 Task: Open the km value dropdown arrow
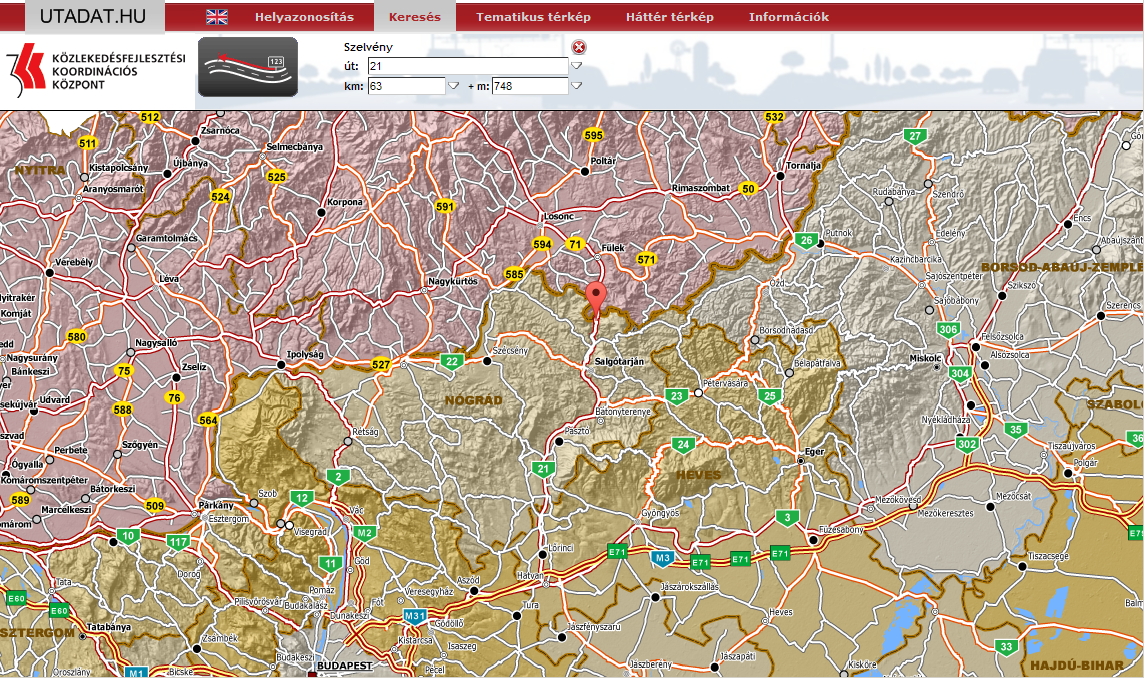click(x=453, y=86)
